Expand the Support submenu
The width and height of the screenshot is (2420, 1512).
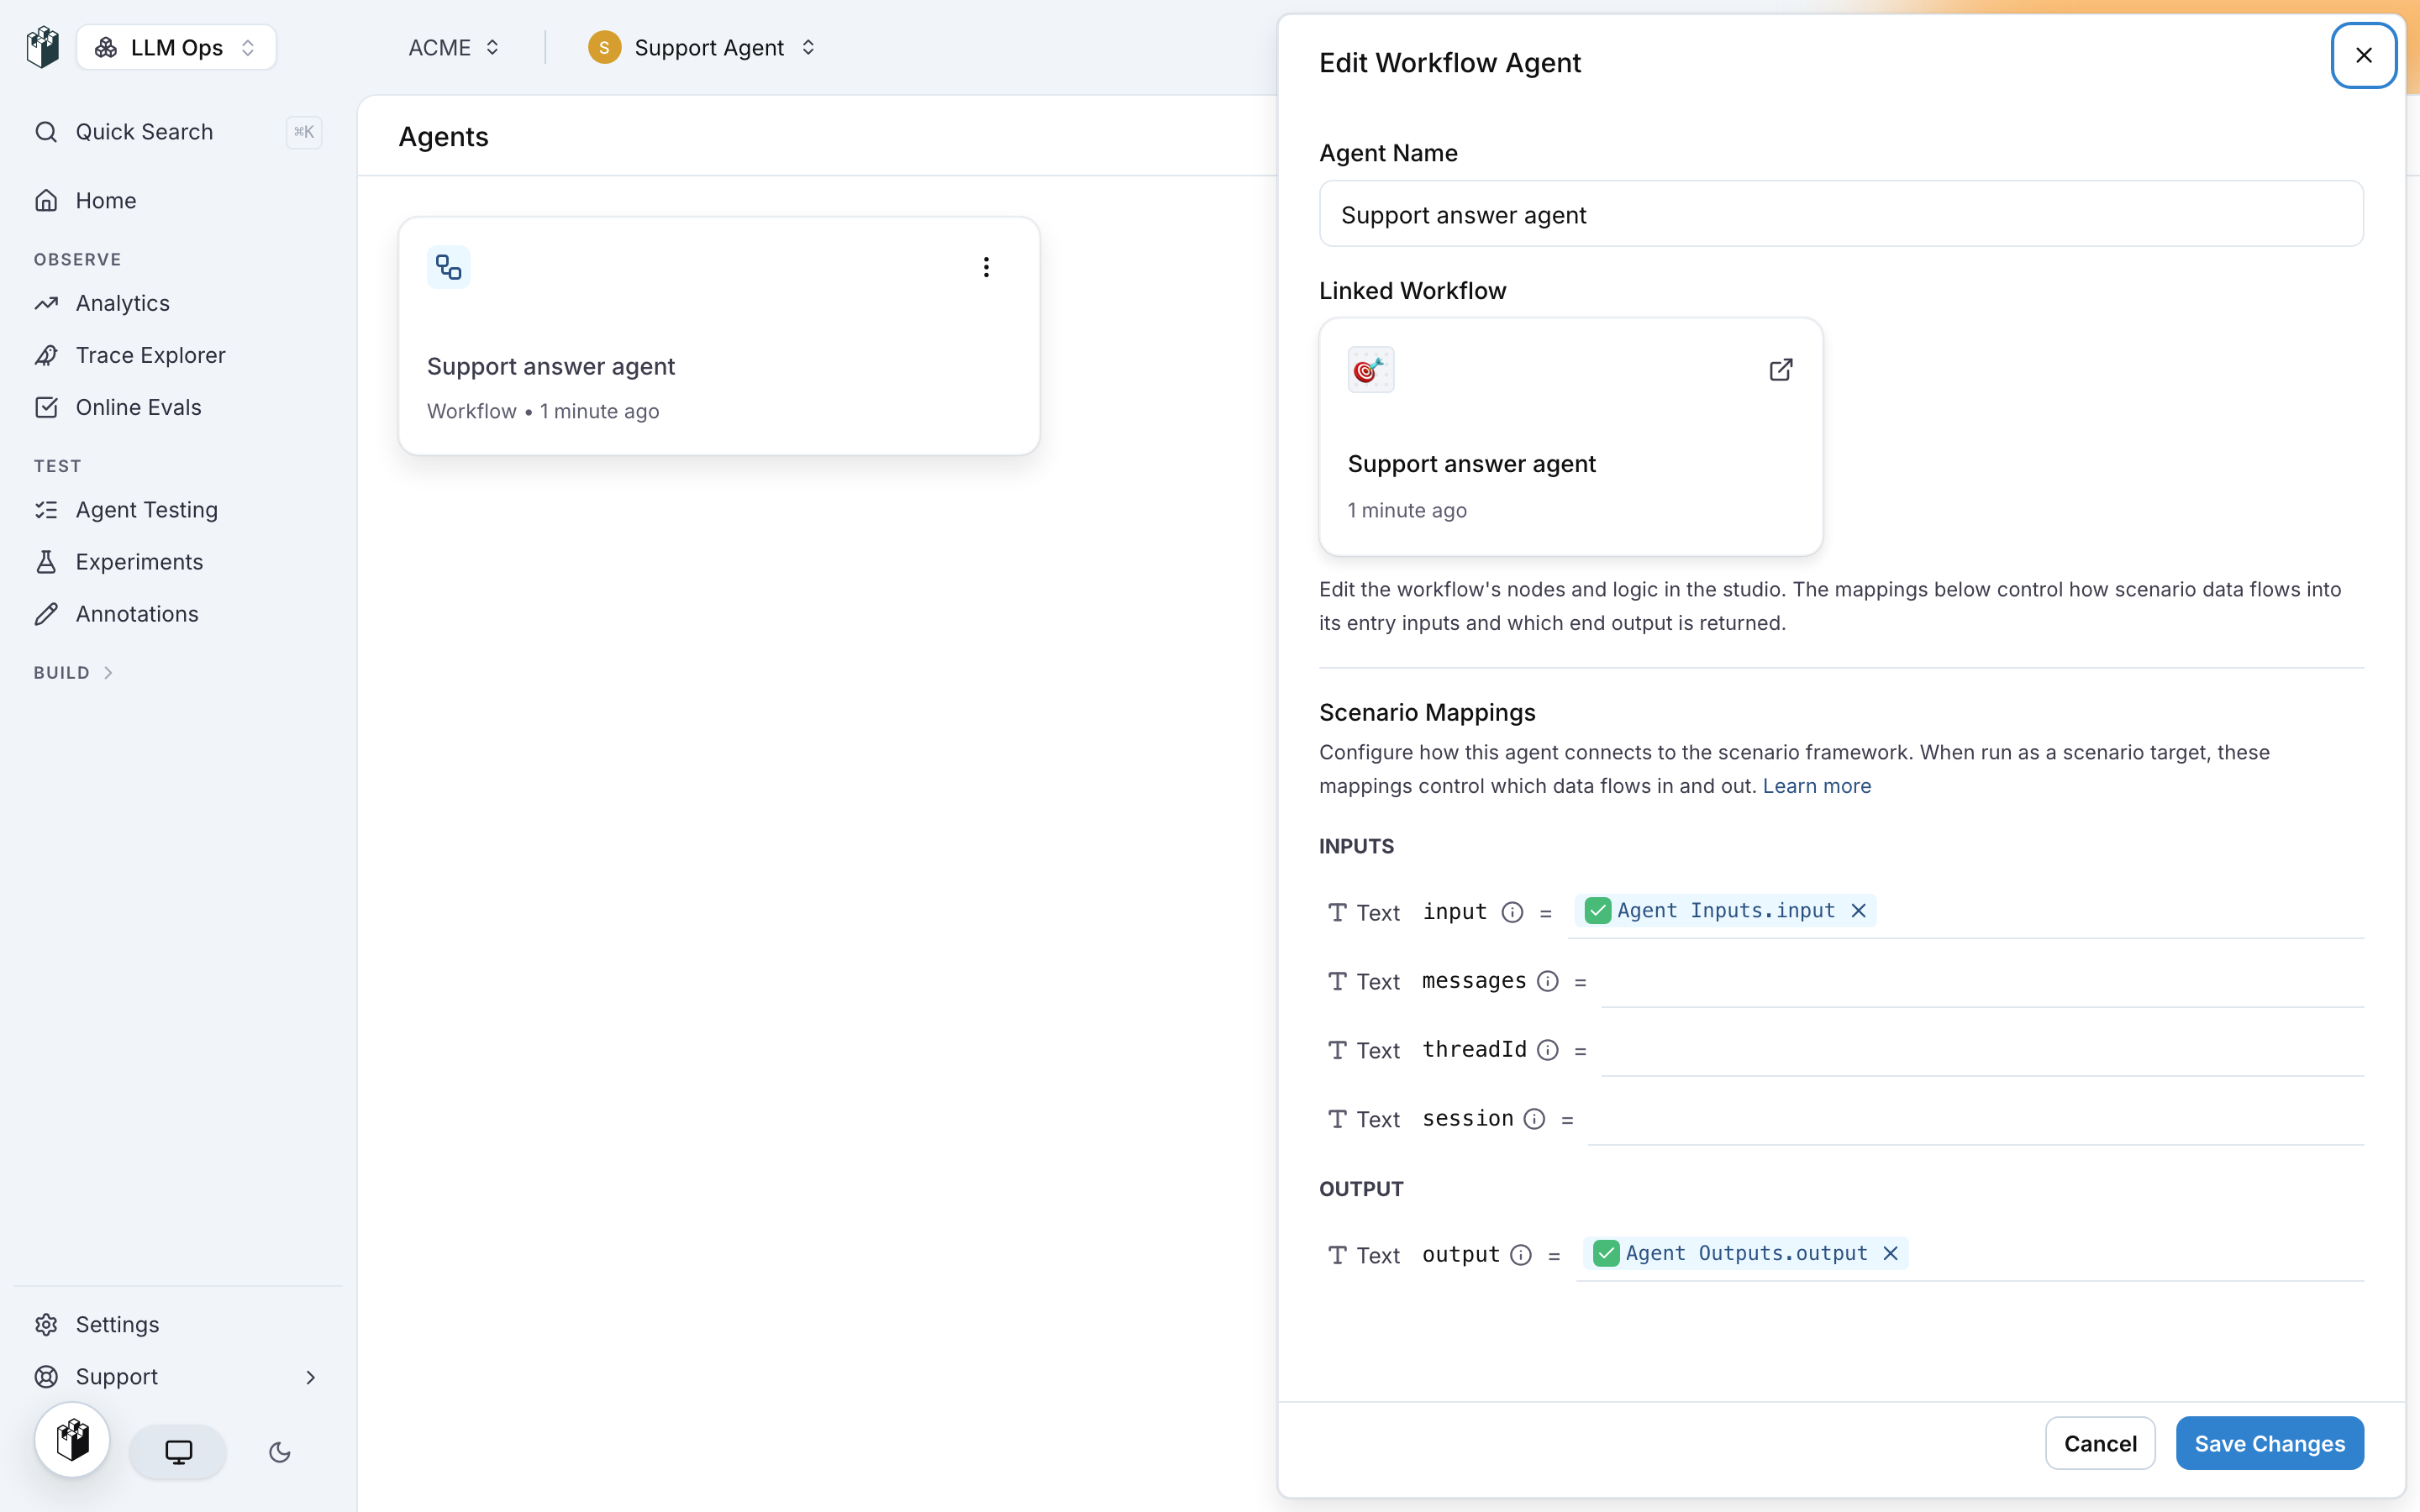178,1377
